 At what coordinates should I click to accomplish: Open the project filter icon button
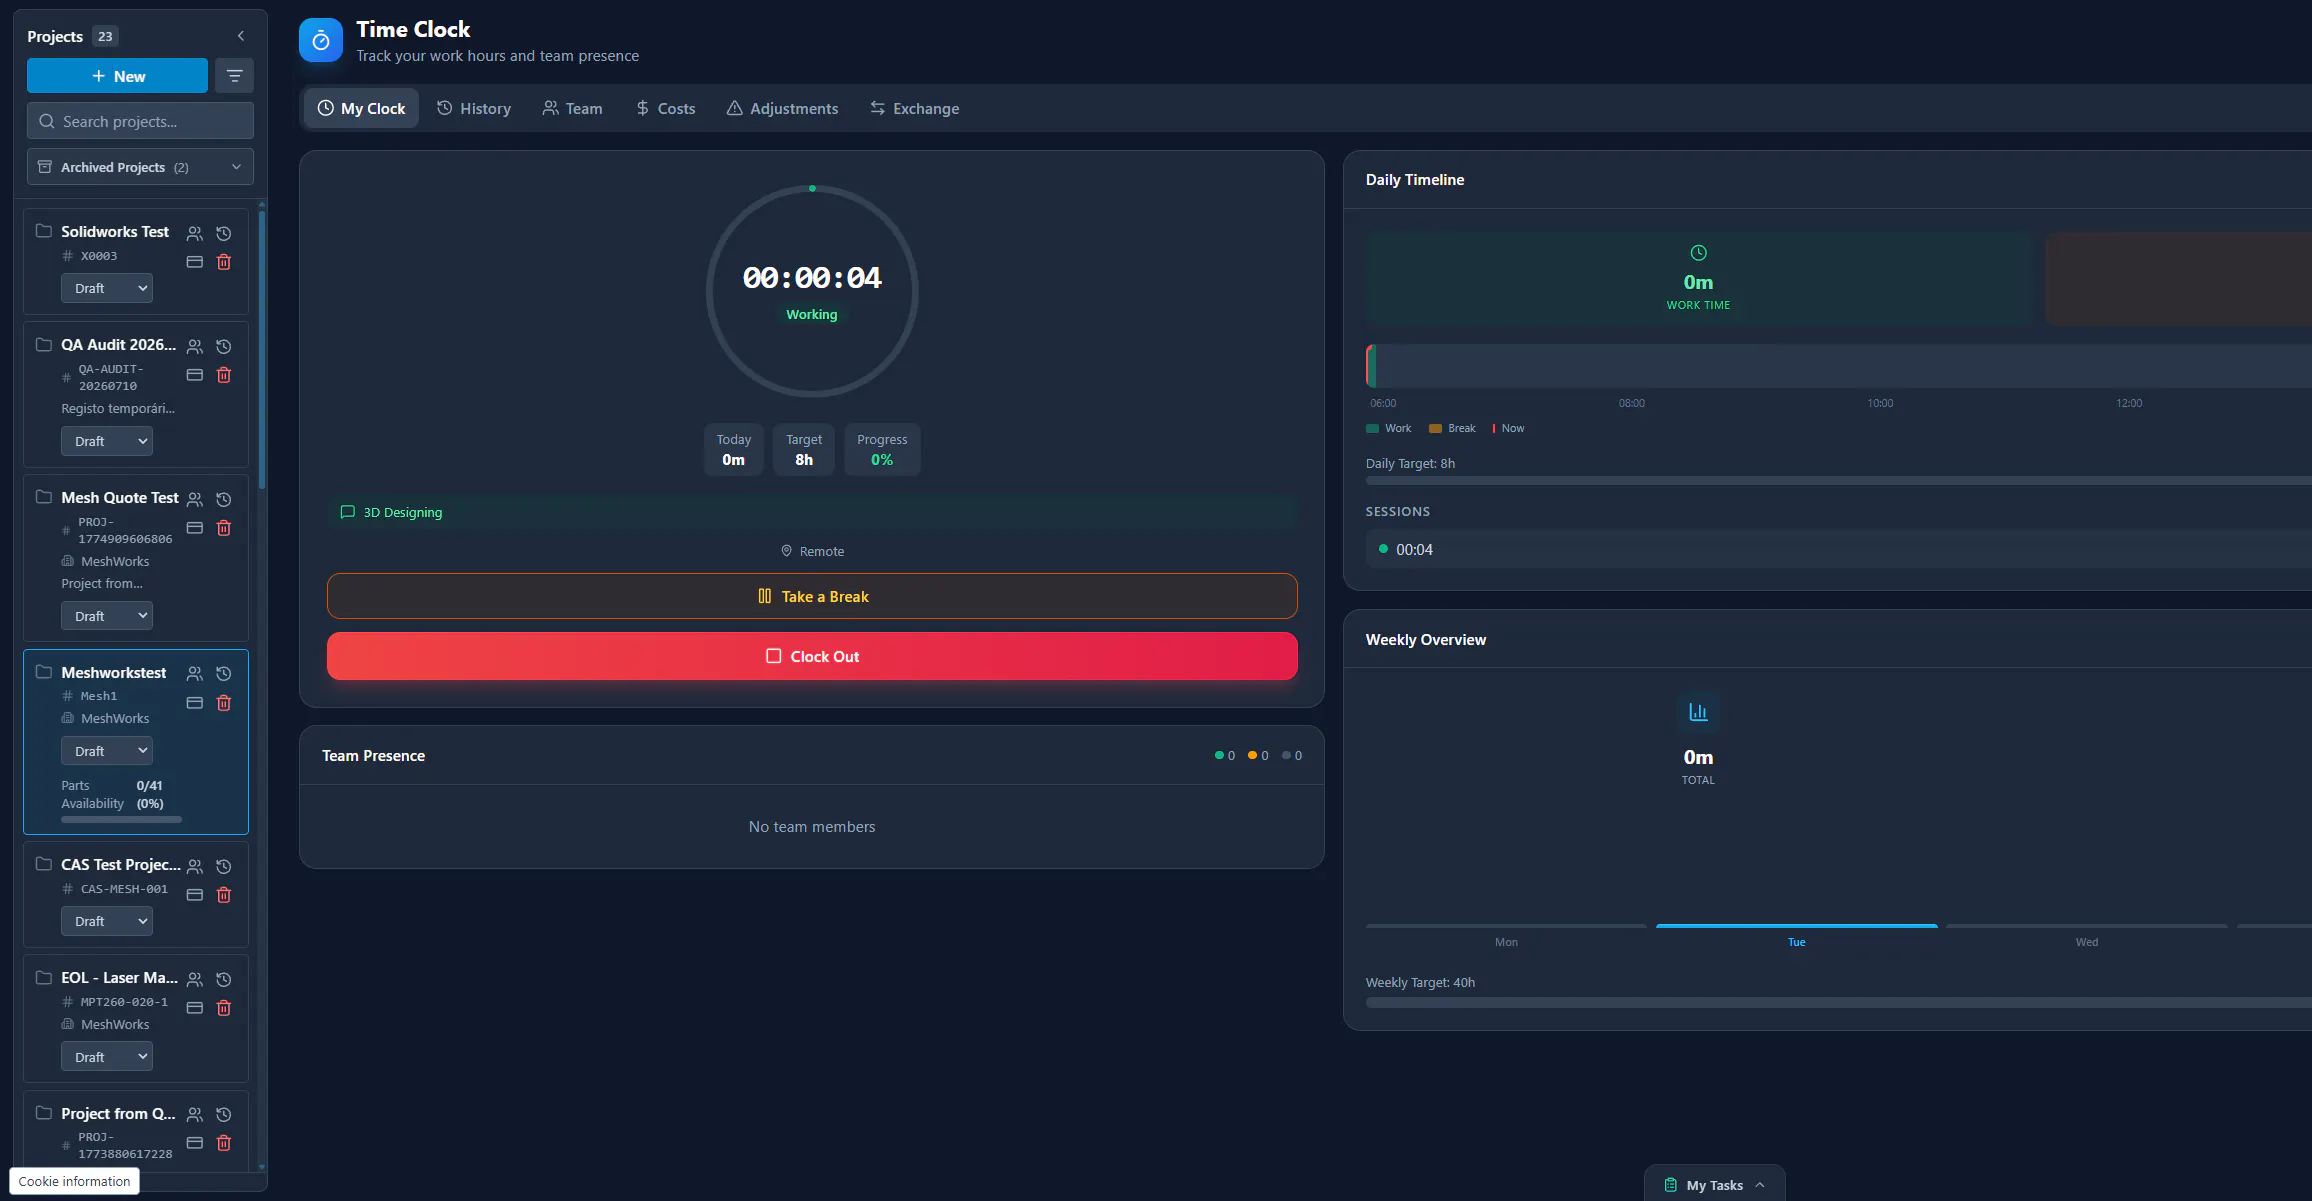pyautogui.click(x=234, y=76)
